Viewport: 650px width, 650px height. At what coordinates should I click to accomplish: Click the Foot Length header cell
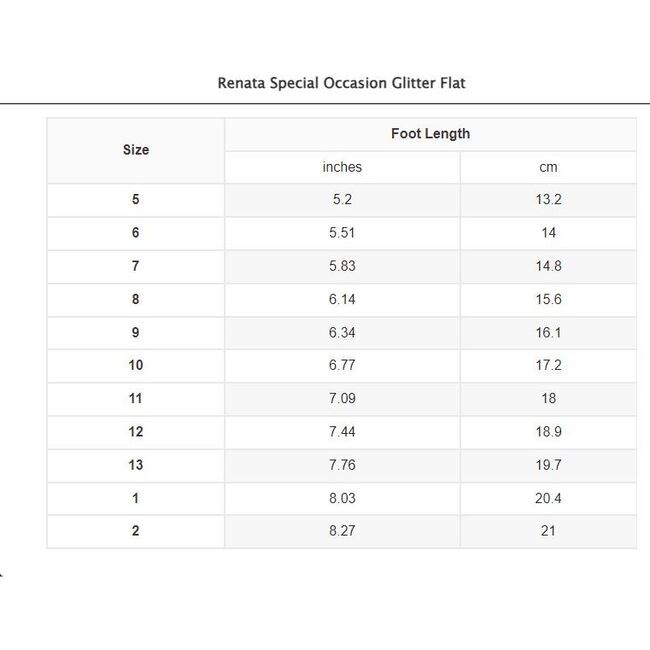[x=430, y=134]
